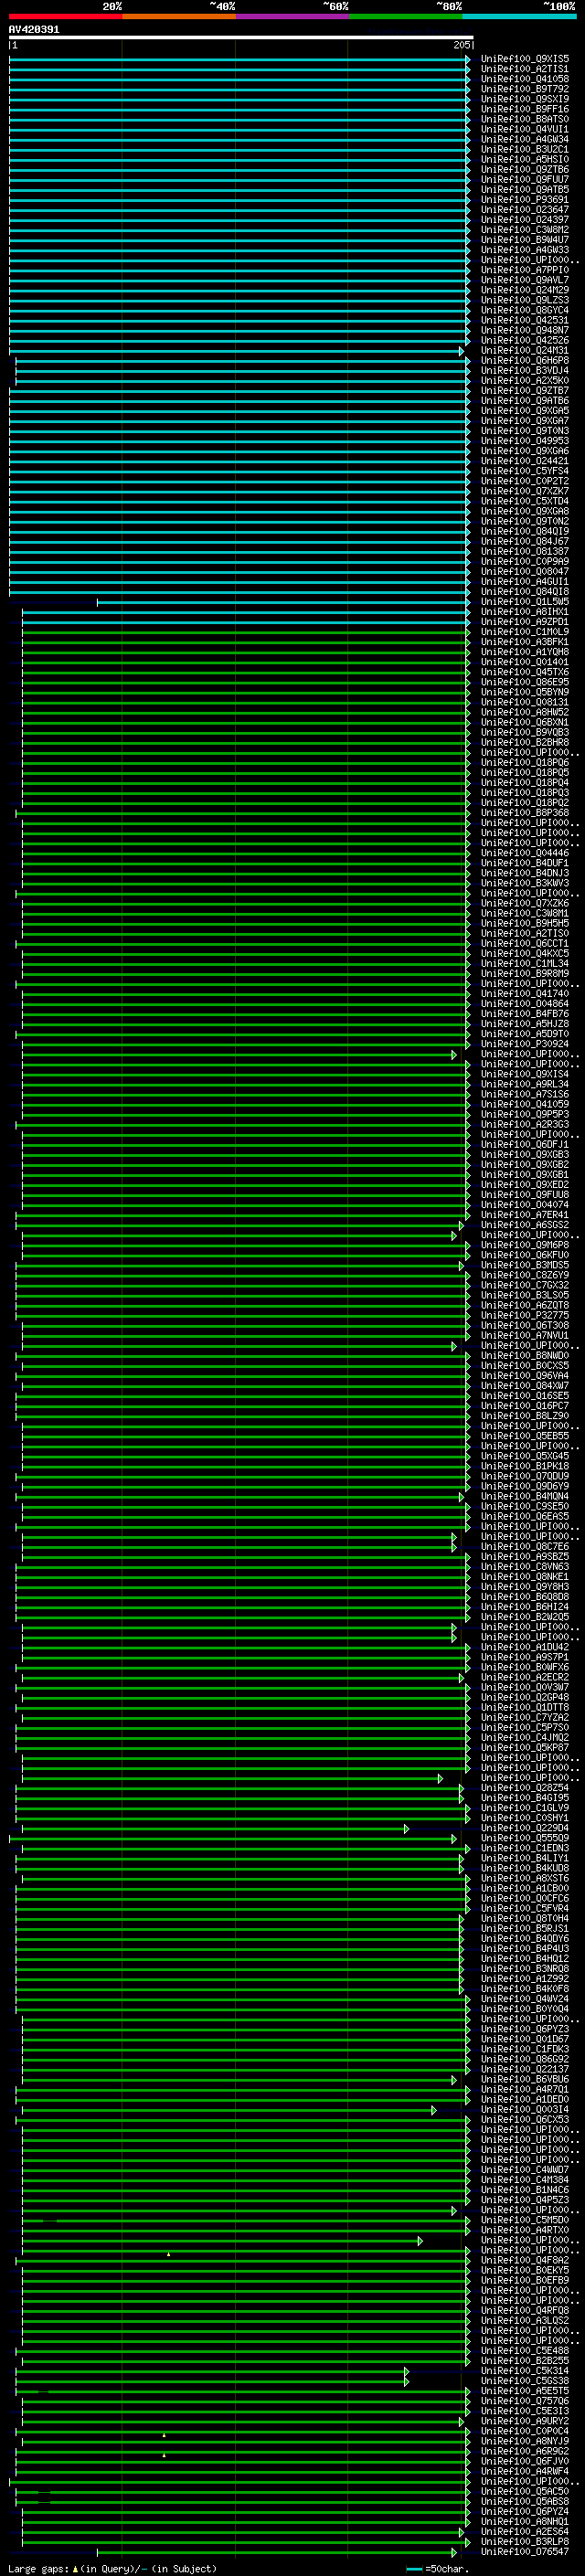
Task: Click the green ~80% identity legend segment
Action: coord(405,16)
